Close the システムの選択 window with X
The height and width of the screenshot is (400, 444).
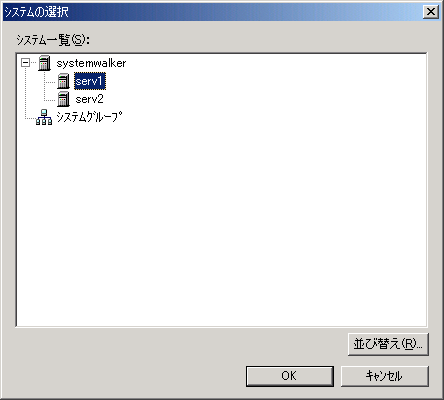pyautogui.click(x=431, y=12)
